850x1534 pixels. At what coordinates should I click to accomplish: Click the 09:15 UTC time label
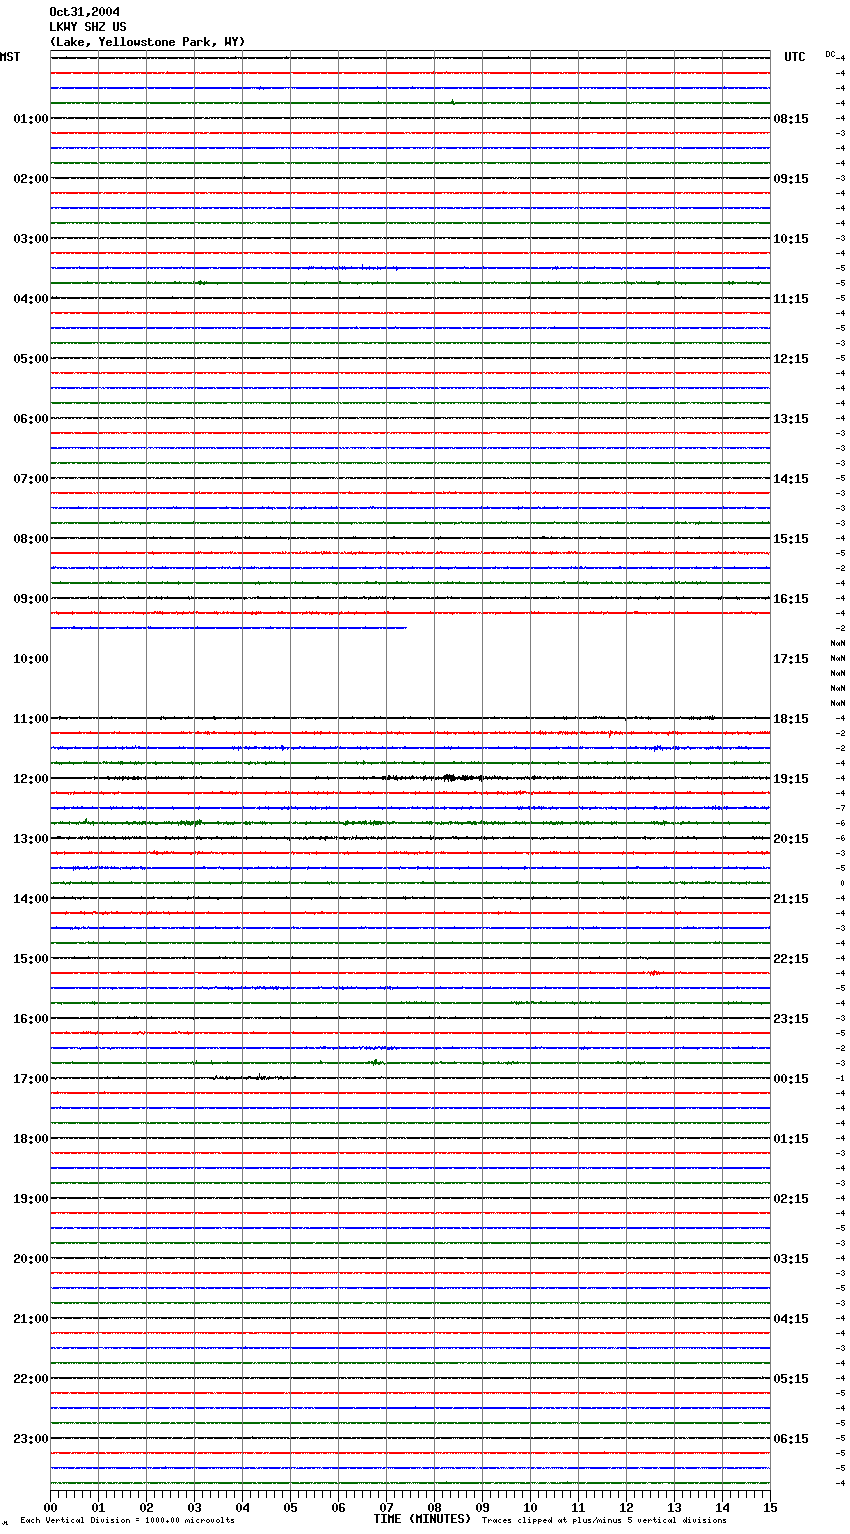[x=791, y=179]
